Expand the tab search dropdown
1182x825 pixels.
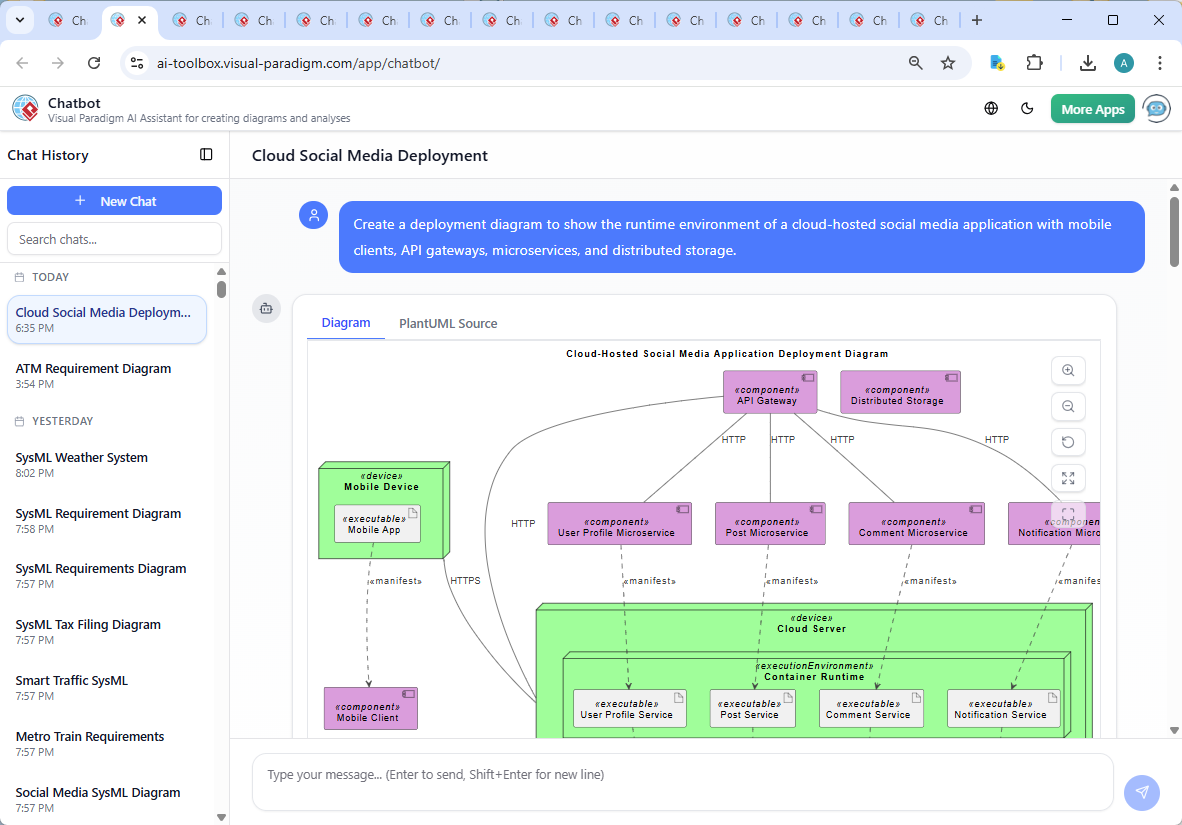pos(20,20)
